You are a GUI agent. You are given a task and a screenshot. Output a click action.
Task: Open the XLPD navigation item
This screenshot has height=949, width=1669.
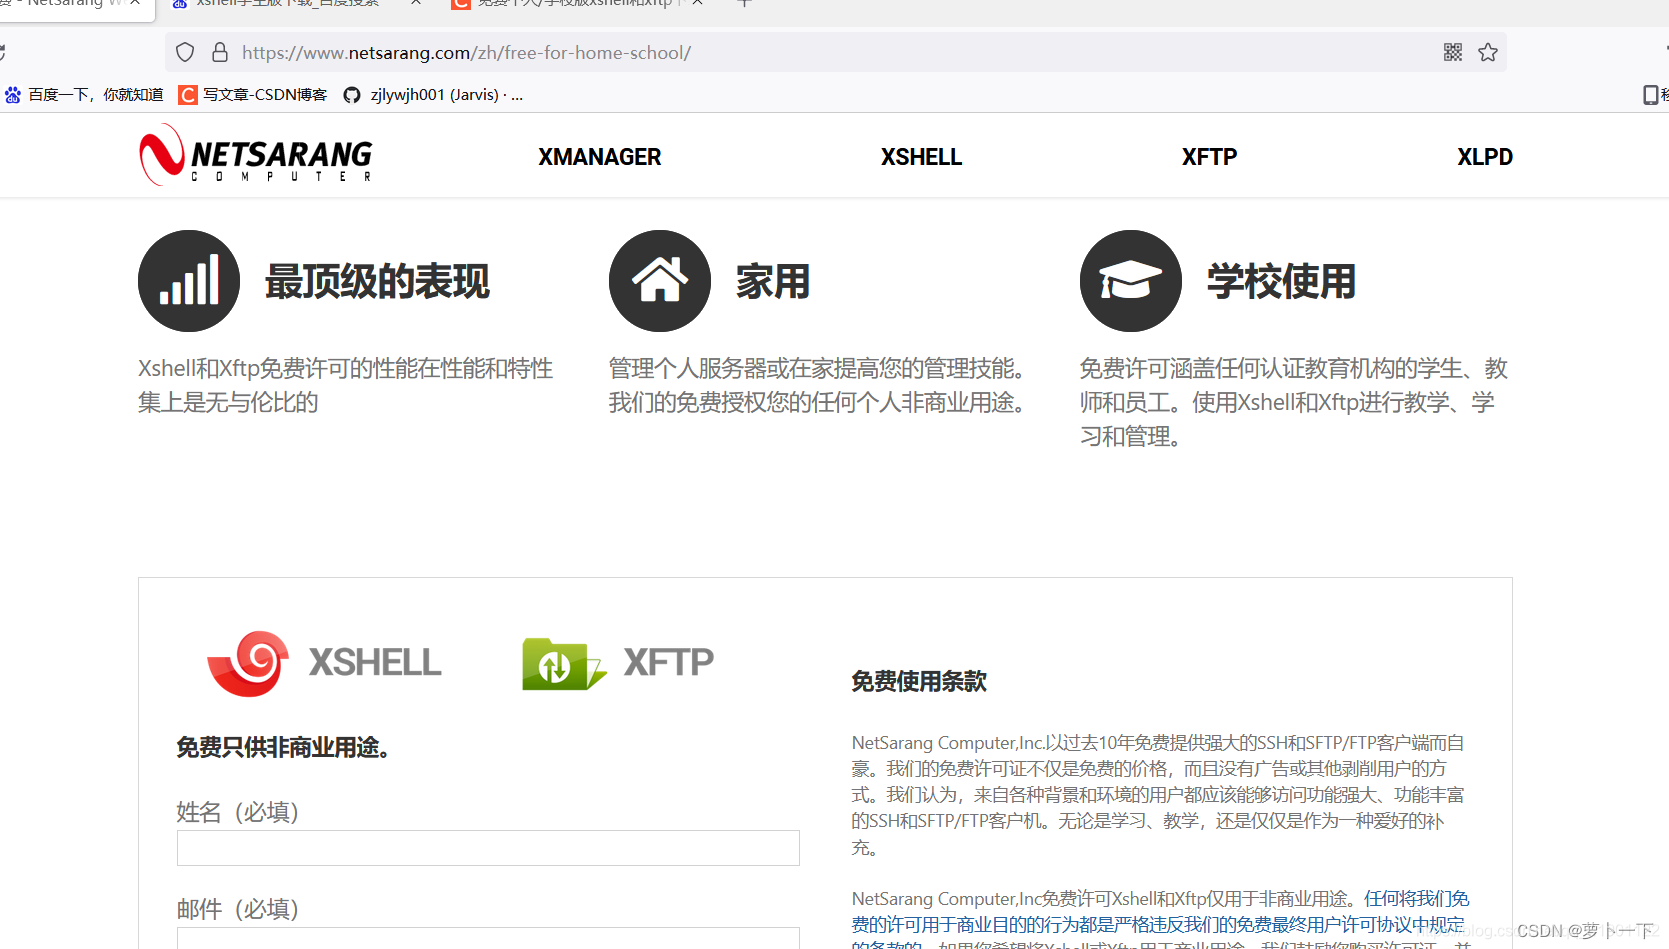click(1485, 157)
